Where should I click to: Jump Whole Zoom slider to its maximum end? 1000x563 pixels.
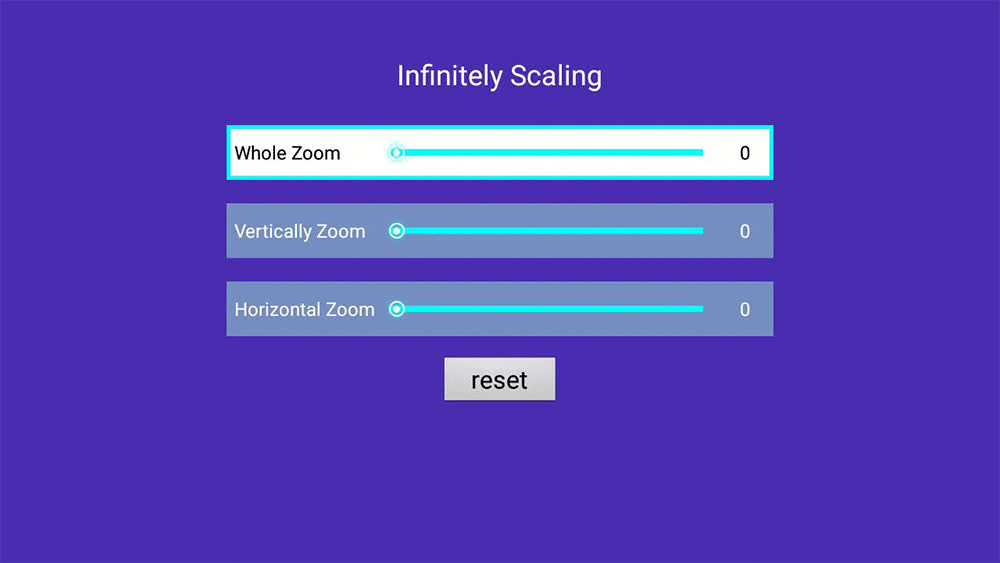[702, 153]
